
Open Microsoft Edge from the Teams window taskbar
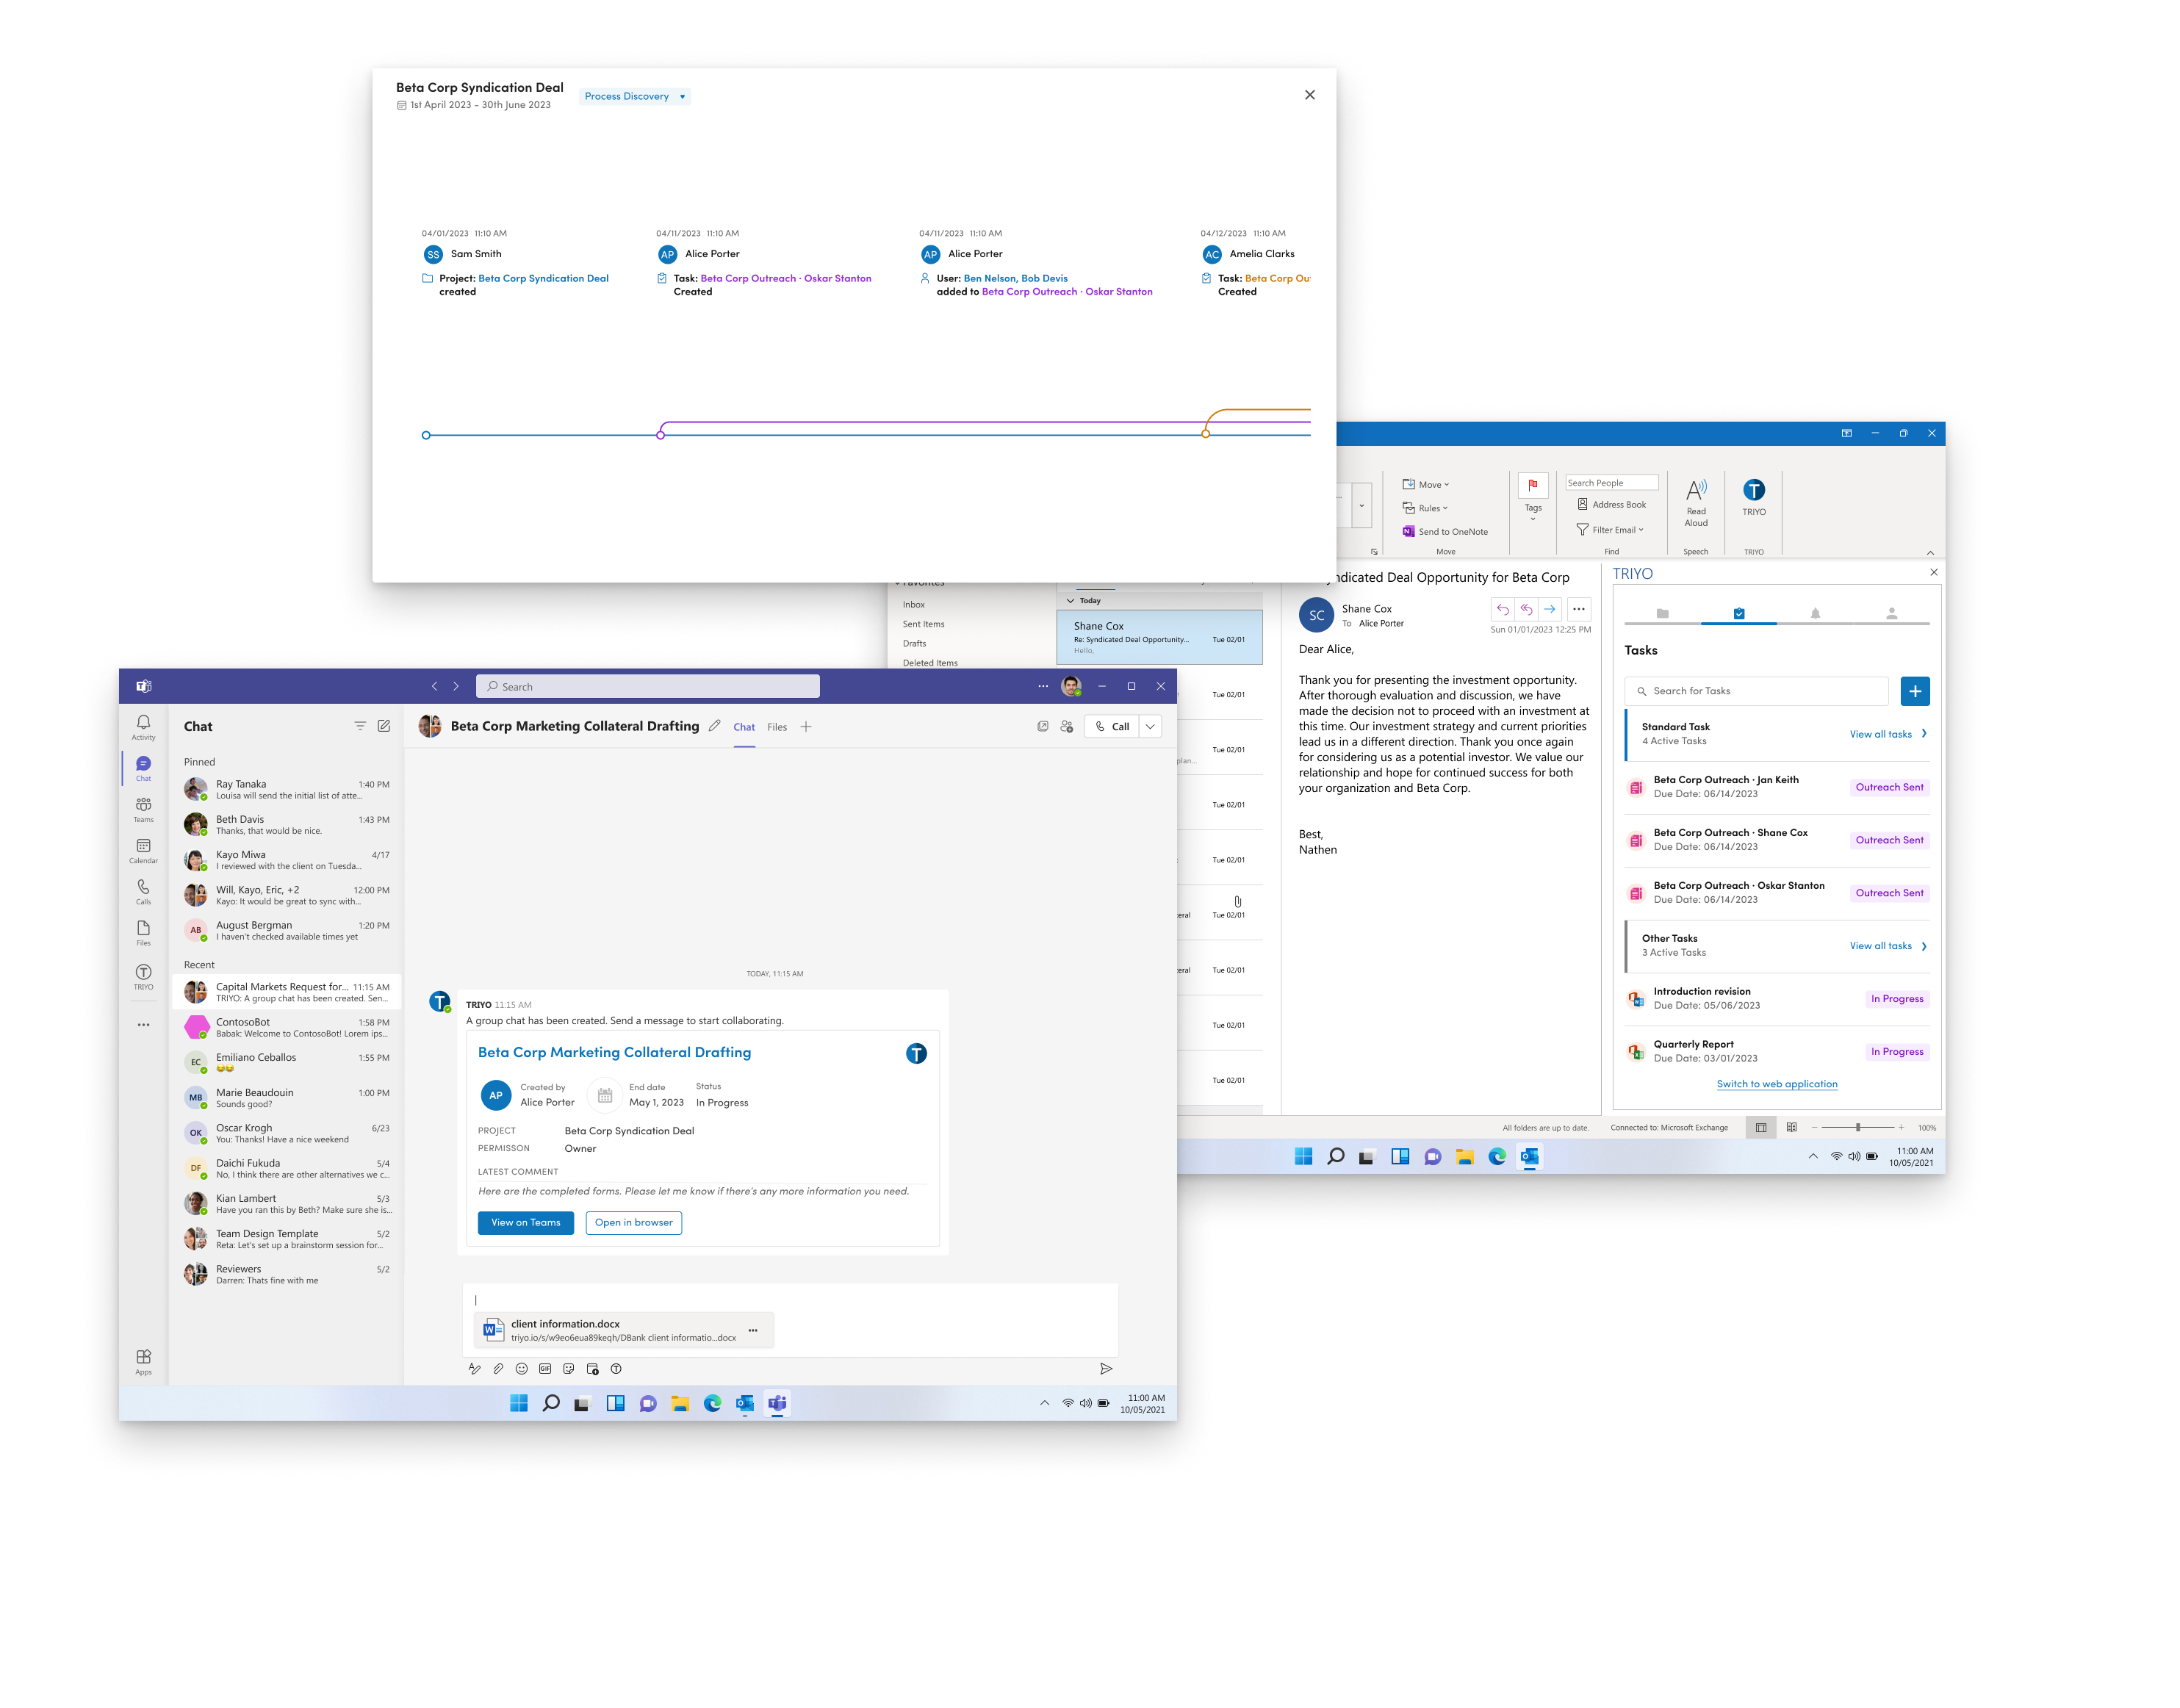click(712, 1403)
